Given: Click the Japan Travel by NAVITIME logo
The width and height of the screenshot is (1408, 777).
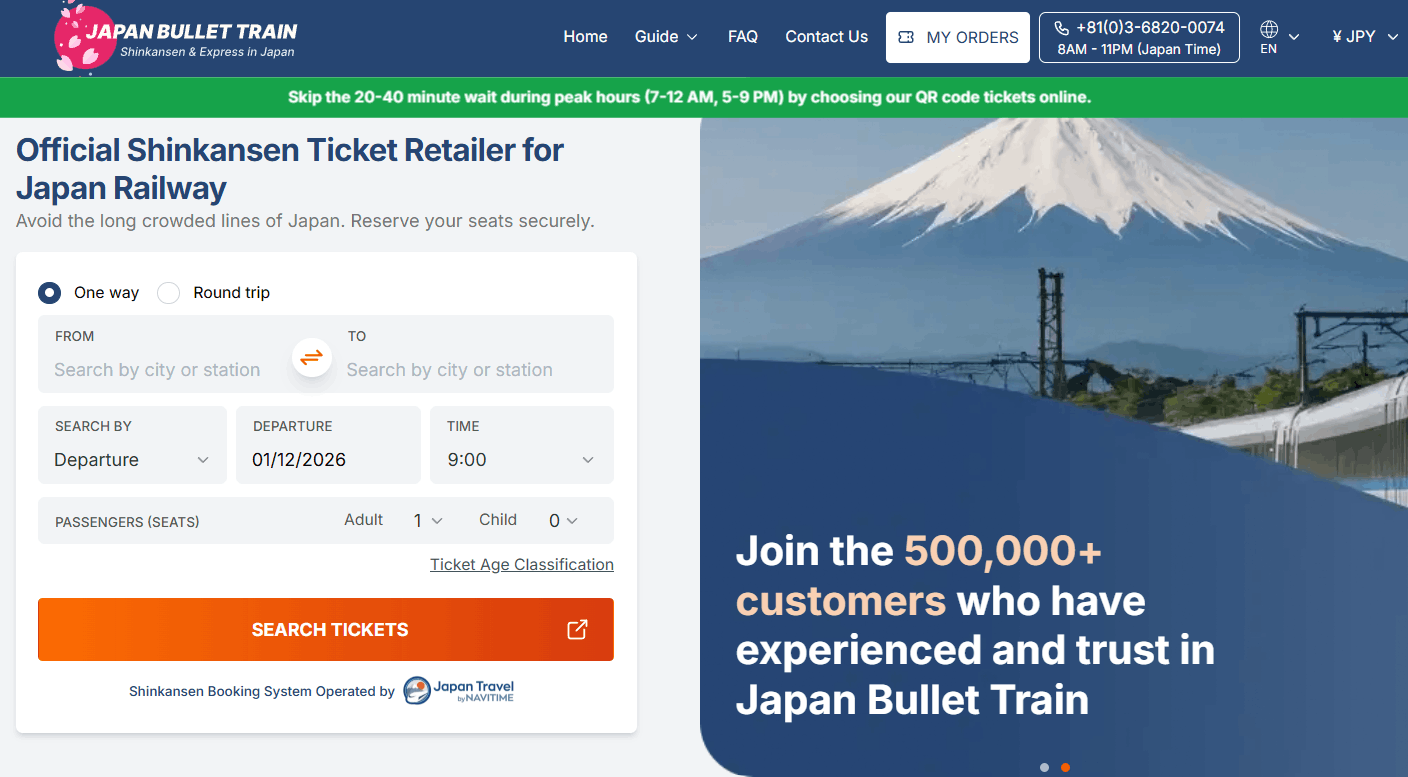Looking at the screenshot, I should click(x=458, y=690).
